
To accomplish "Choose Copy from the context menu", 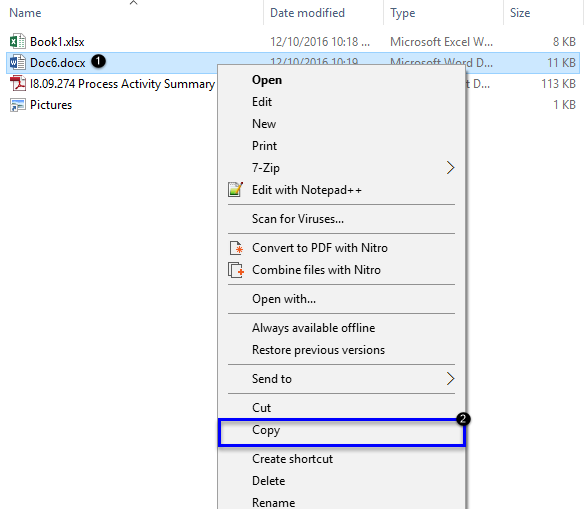I will pos(341,432).
